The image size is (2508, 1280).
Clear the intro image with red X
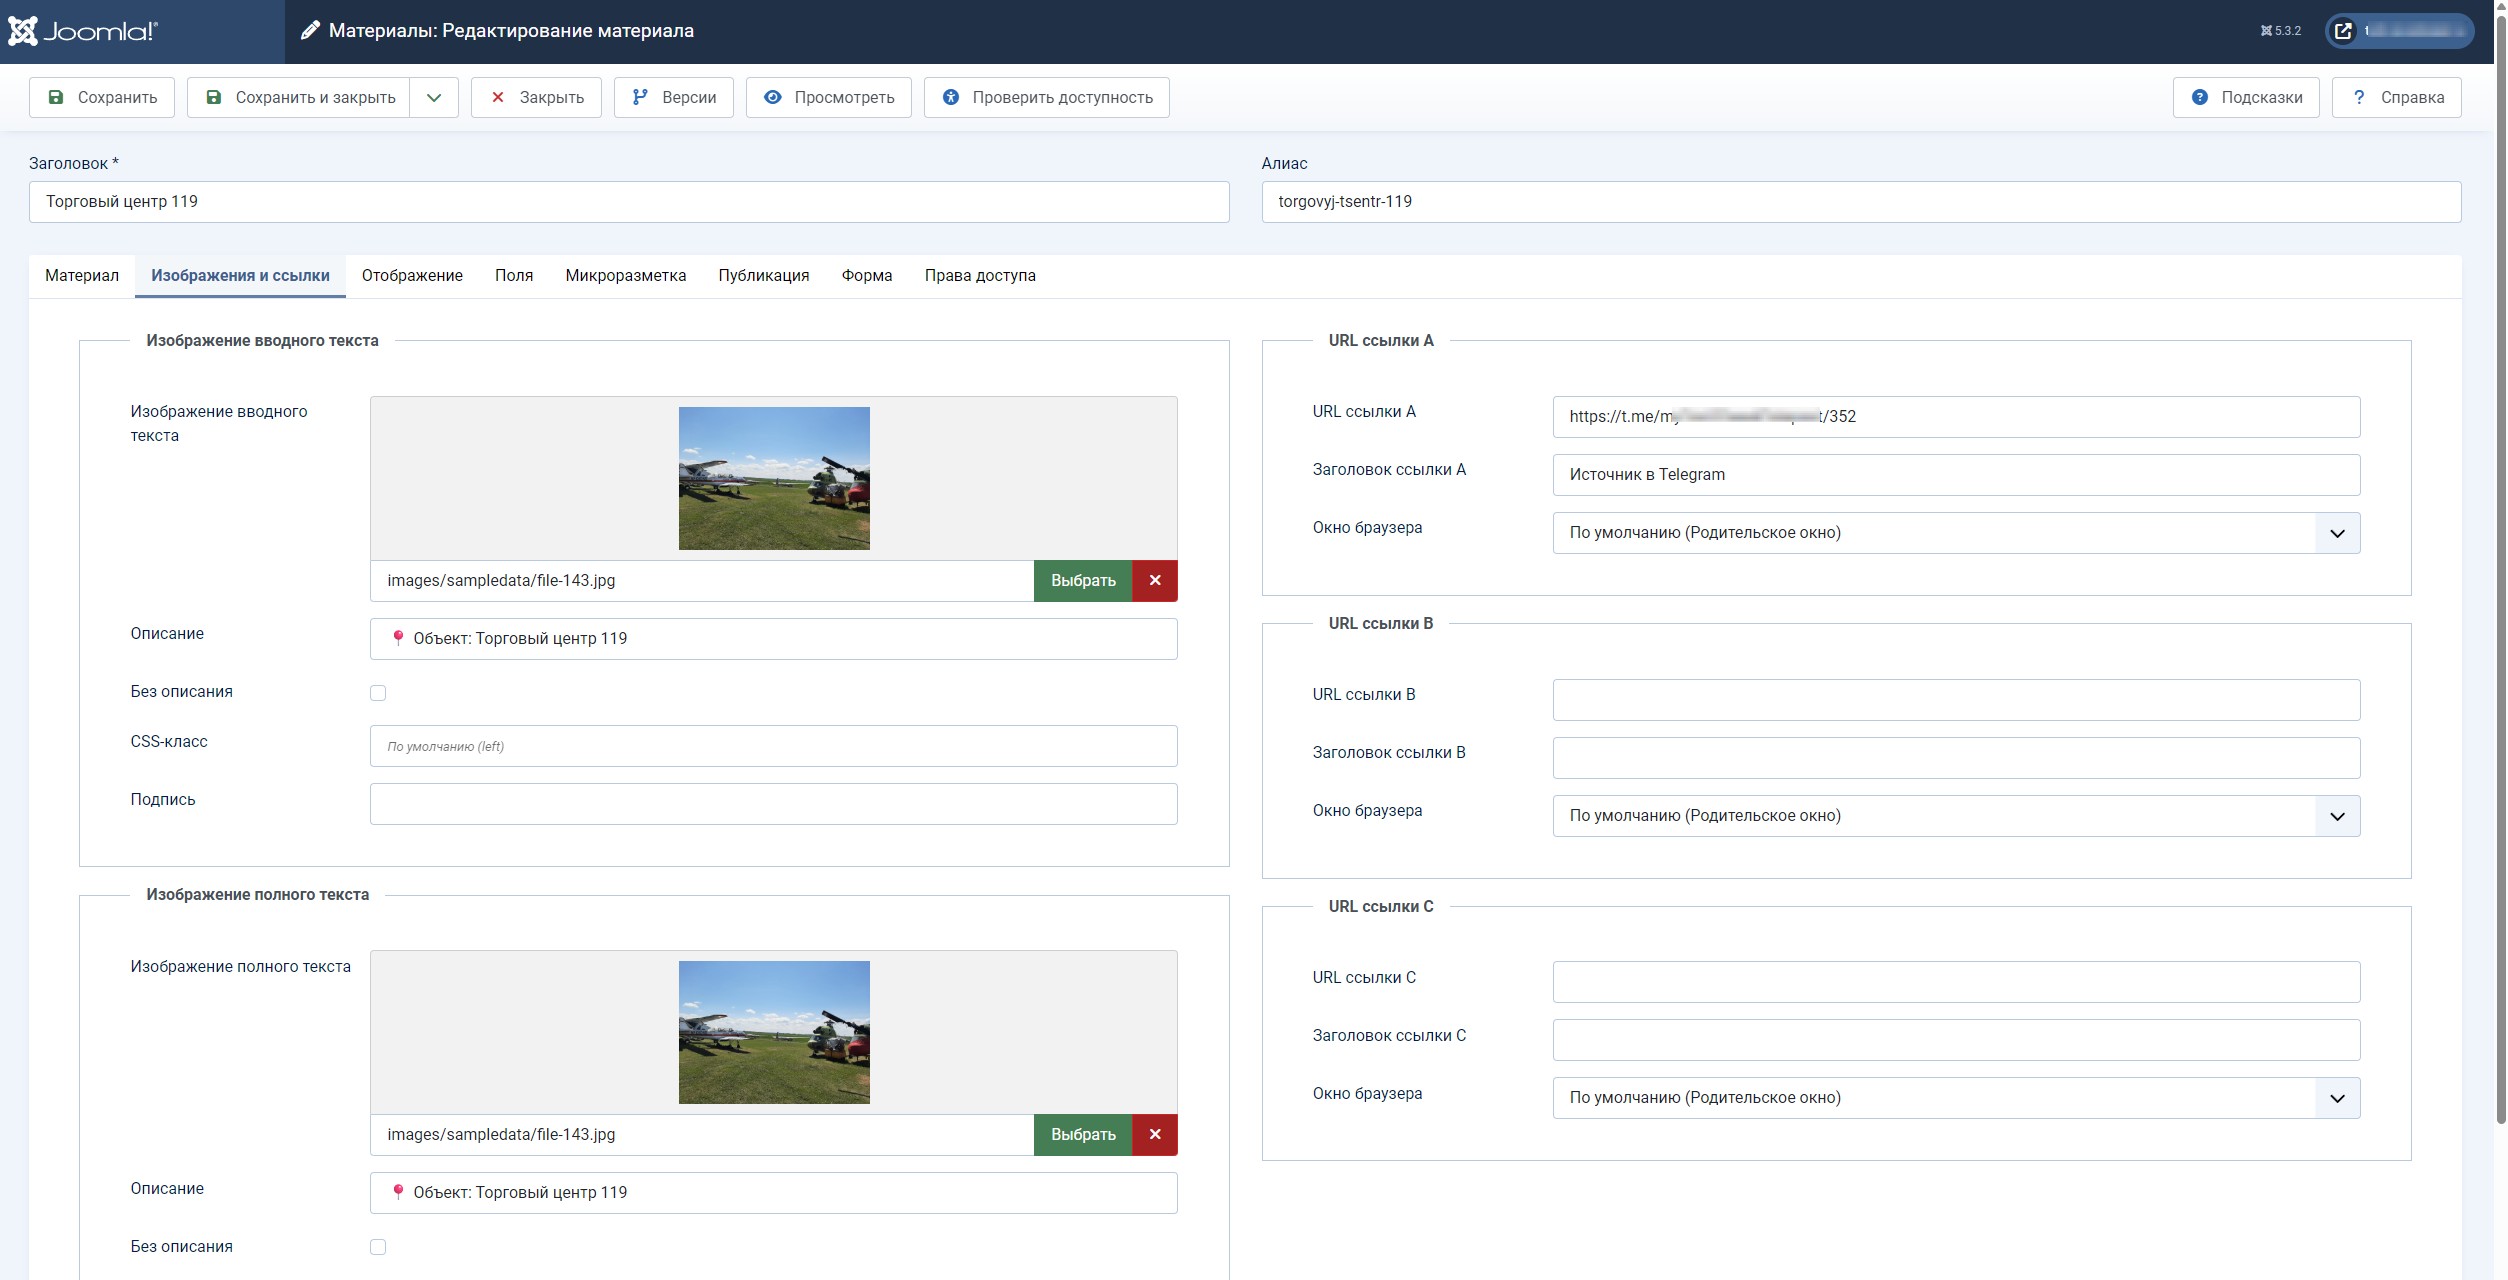pyautogui.click(x=1154, y=581)
